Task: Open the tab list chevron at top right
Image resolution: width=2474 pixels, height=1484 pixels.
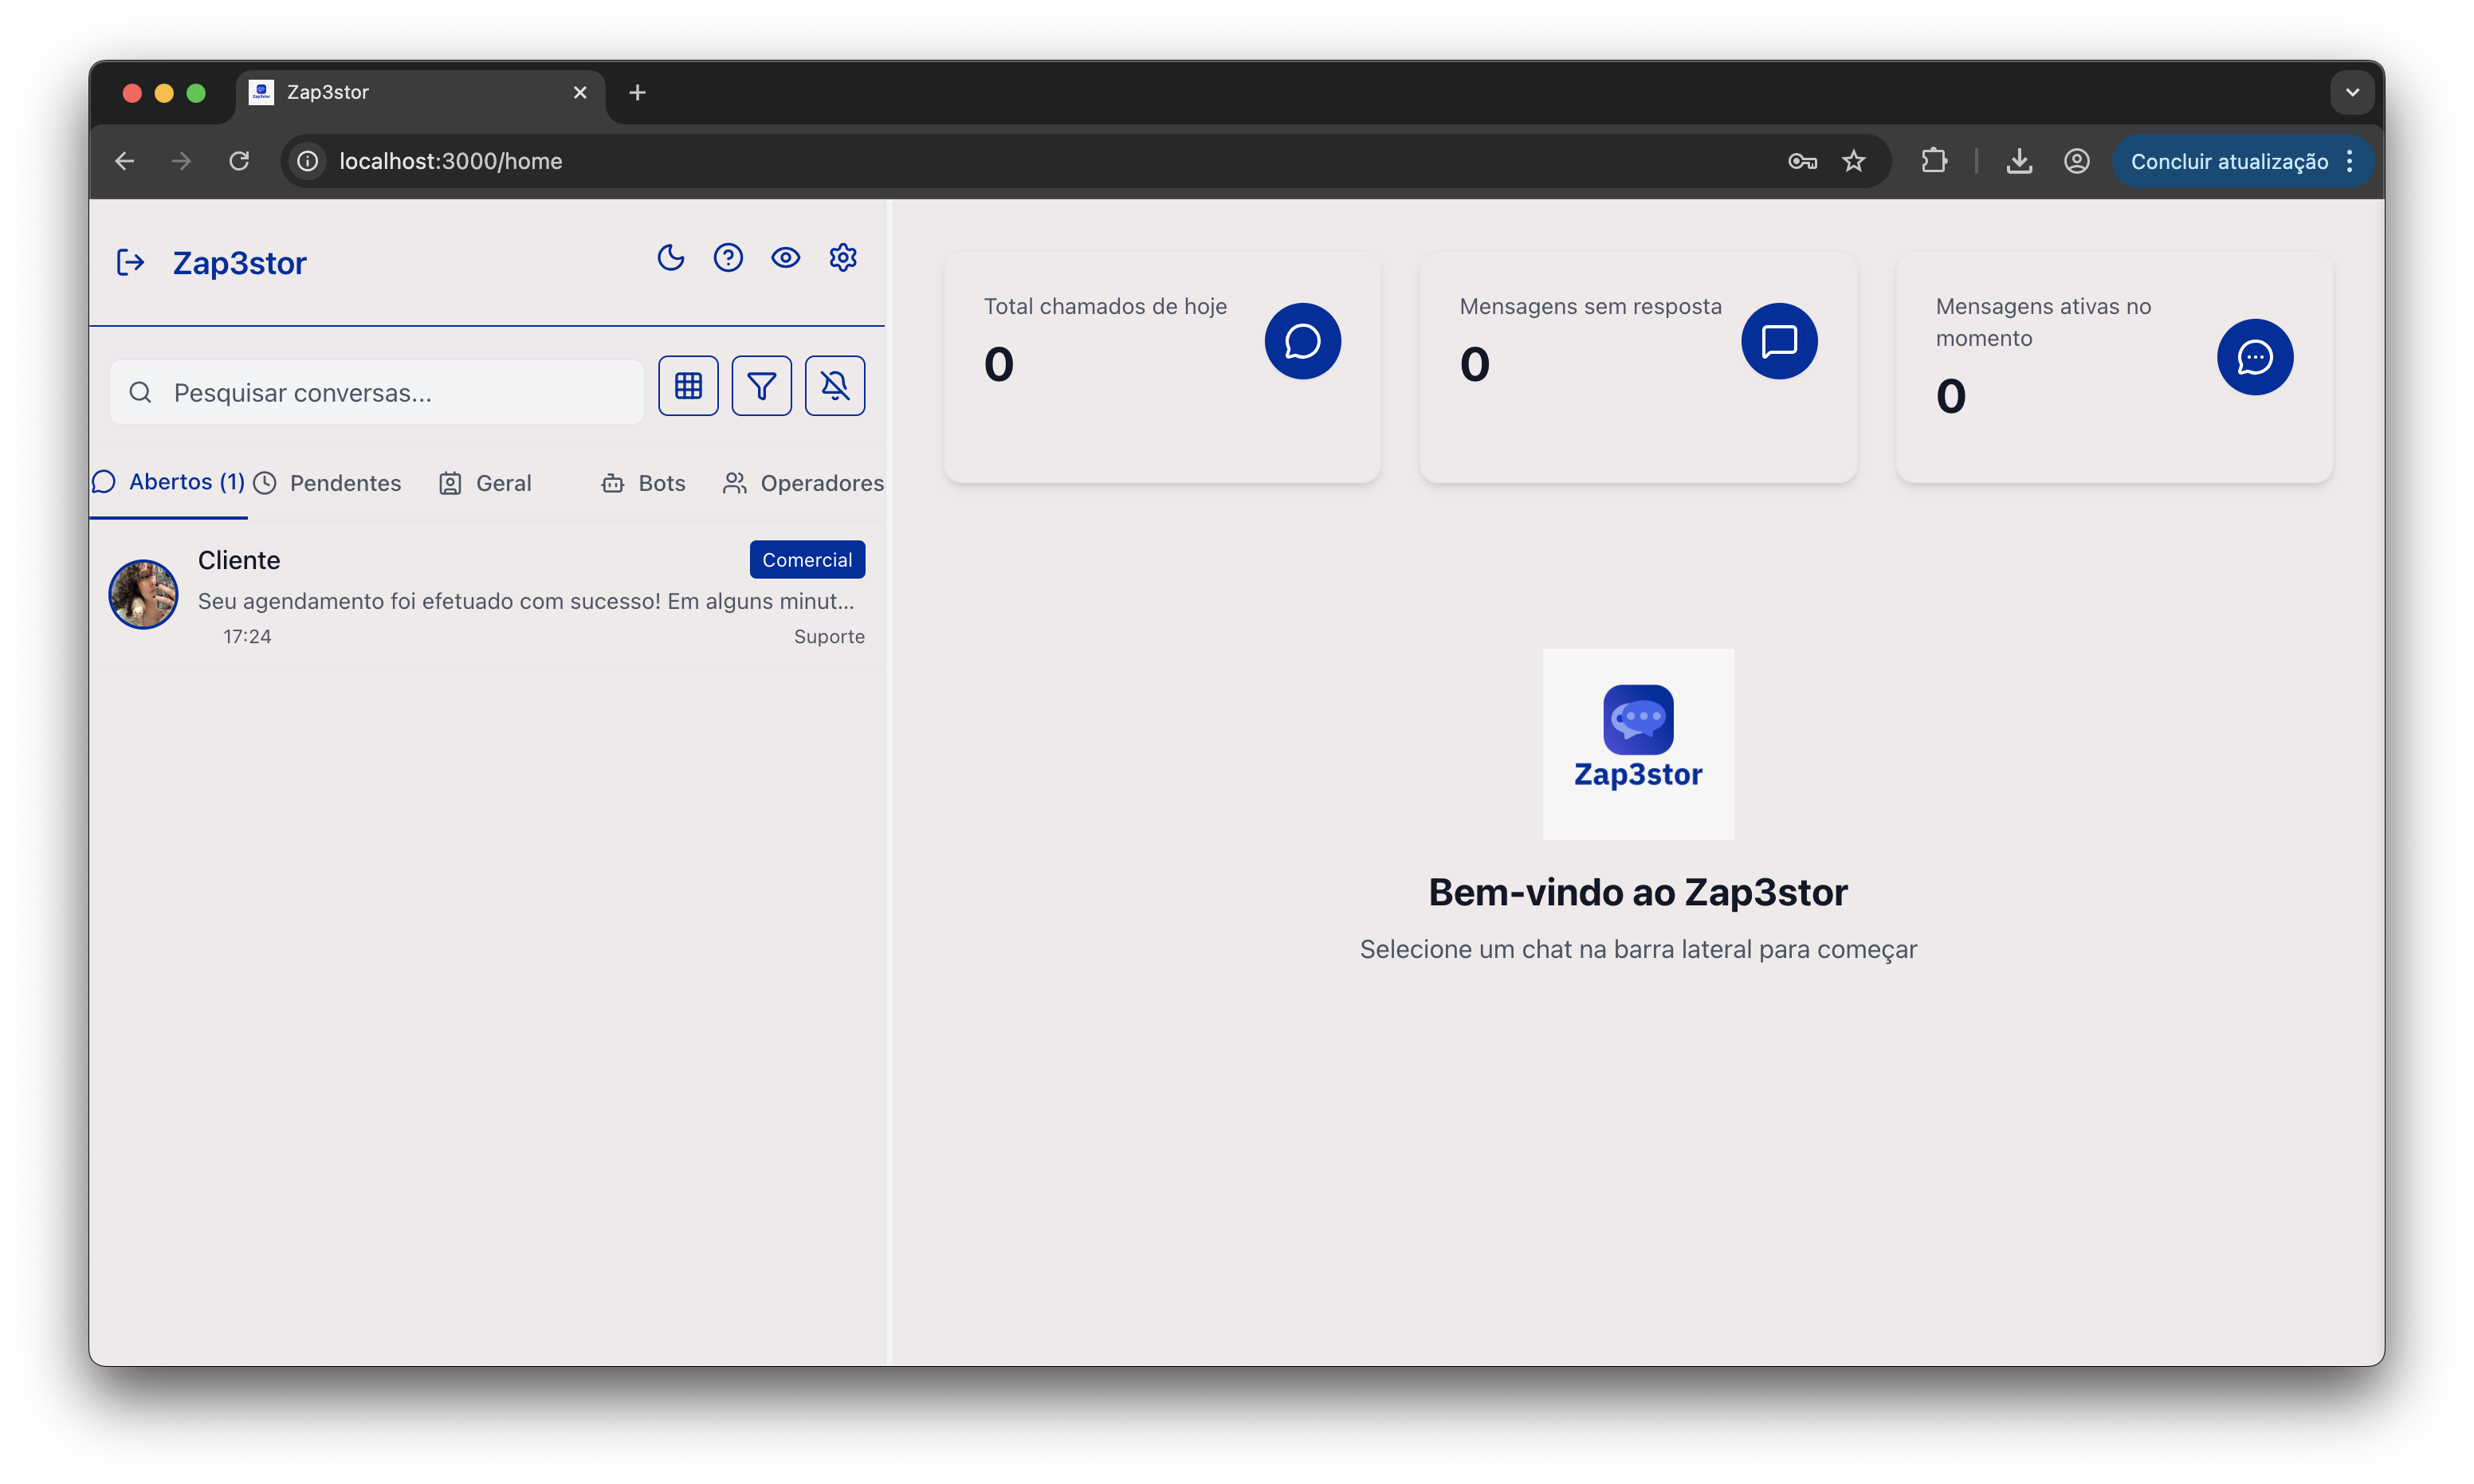Action: [2352, 92]
